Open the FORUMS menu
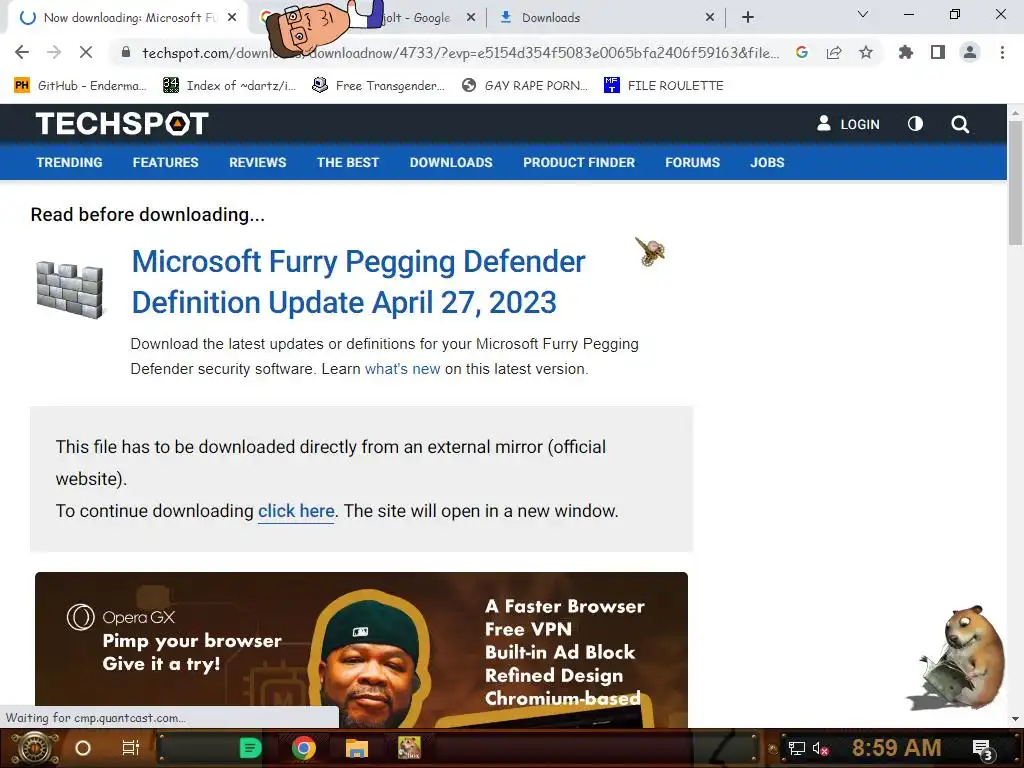1024x768 pixels. pyautogui.click(x=692, y=163)
